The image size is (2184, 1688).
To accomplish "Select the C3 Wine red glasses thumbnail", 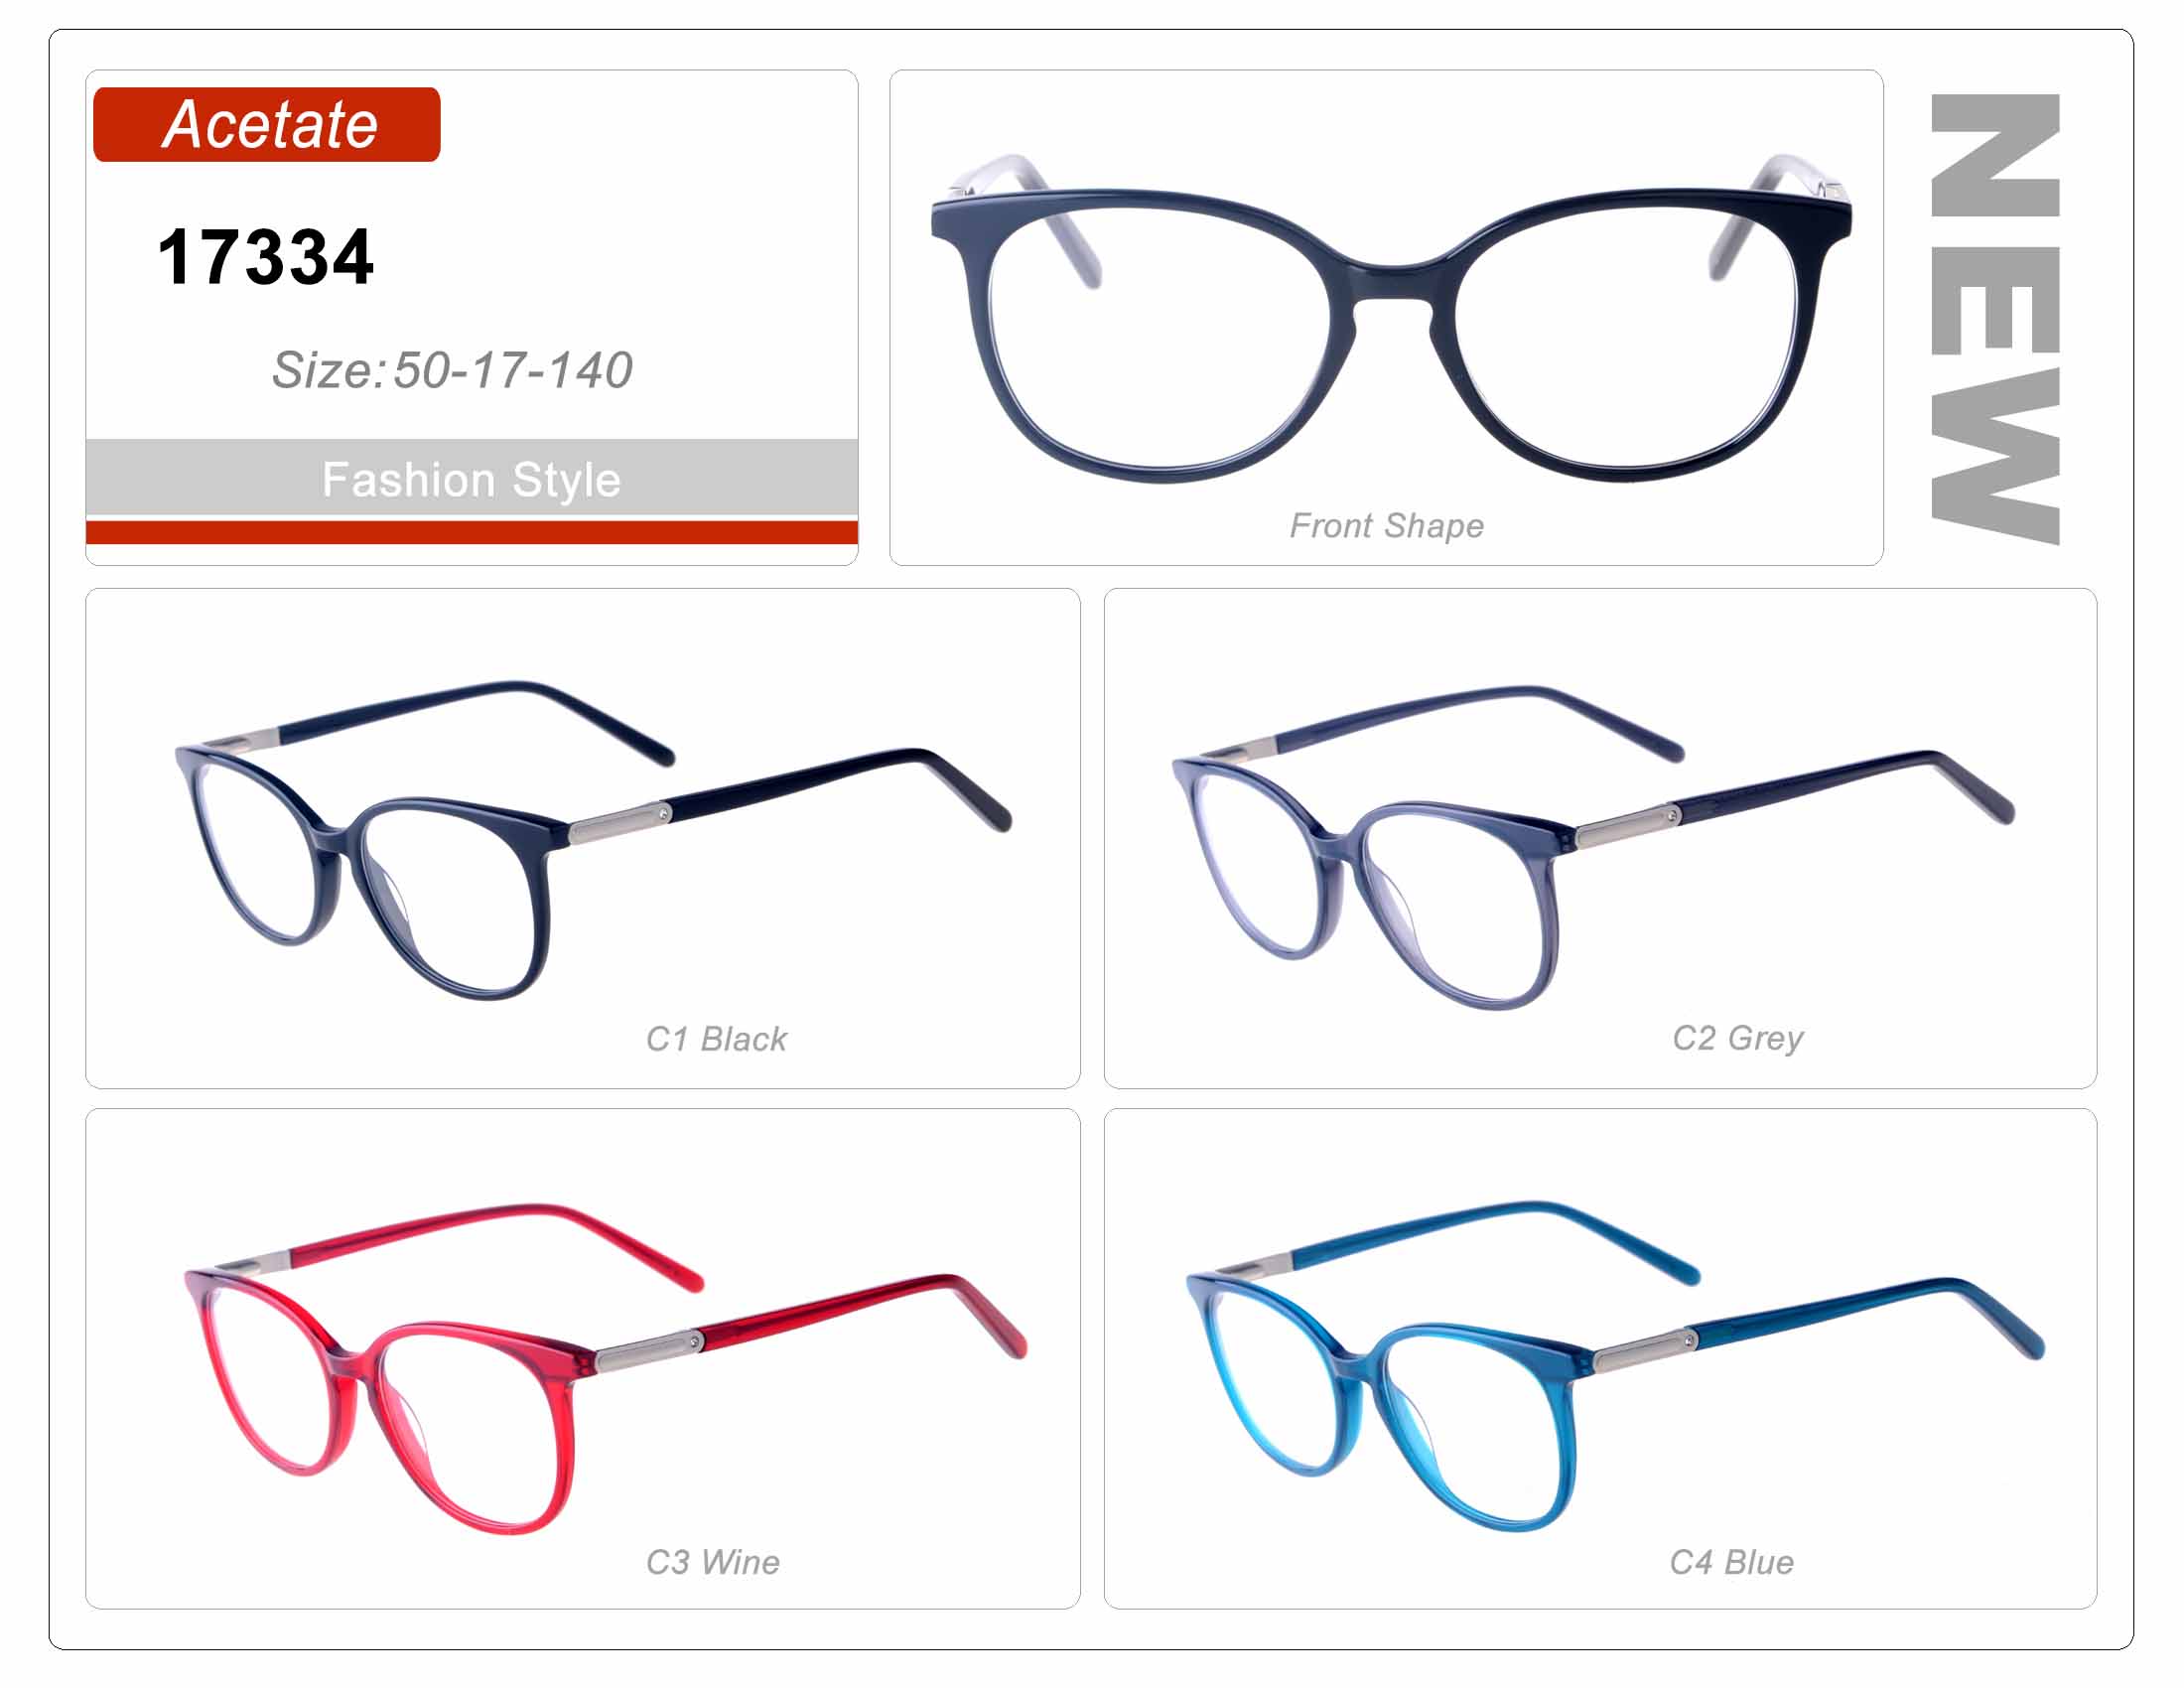I will click(x=606, y=1369).
